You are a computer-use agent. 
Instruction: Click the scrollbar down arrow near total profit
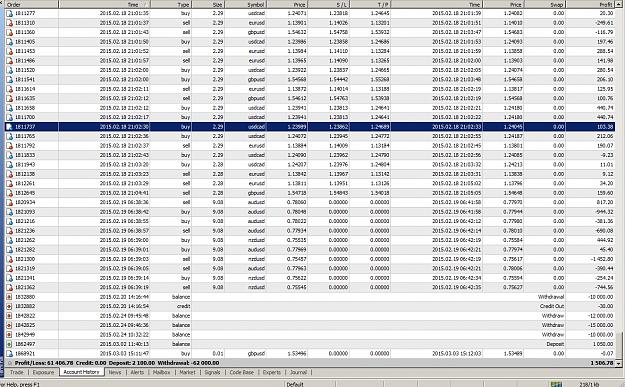[x=619, y=363]
